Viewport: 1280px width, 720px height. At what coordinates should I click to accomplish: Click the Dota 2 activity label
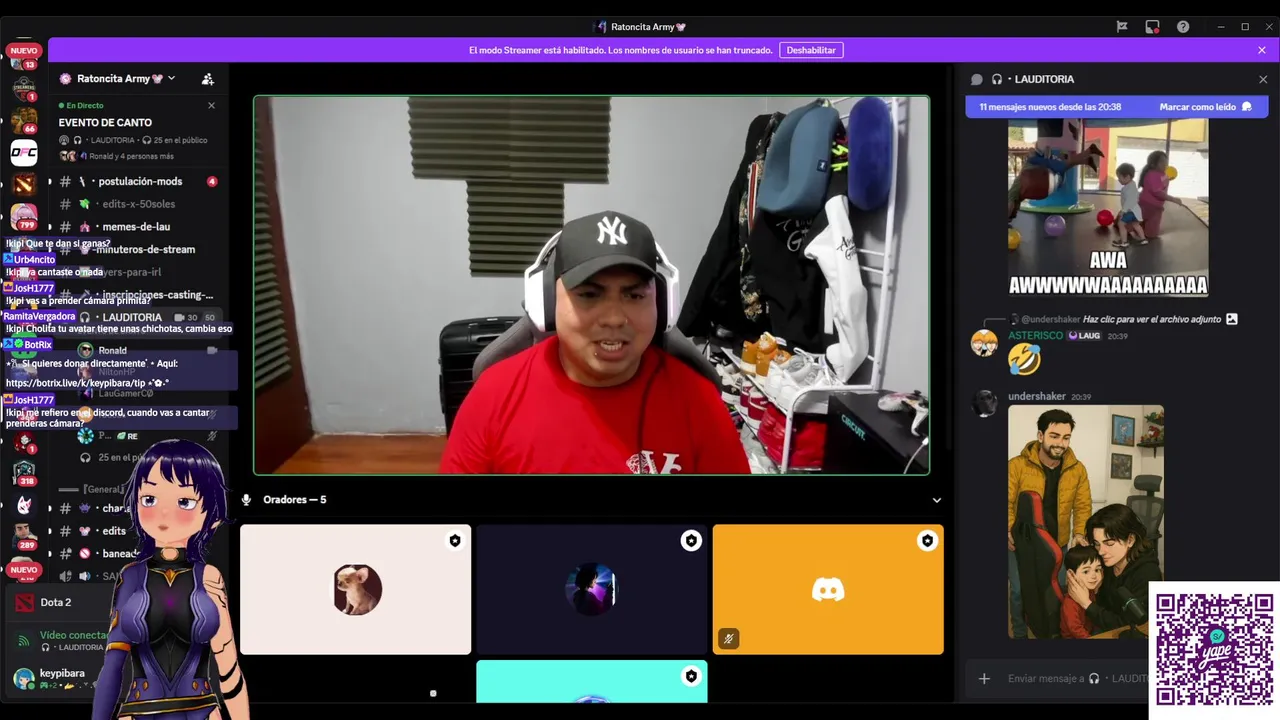pos(56,602)
